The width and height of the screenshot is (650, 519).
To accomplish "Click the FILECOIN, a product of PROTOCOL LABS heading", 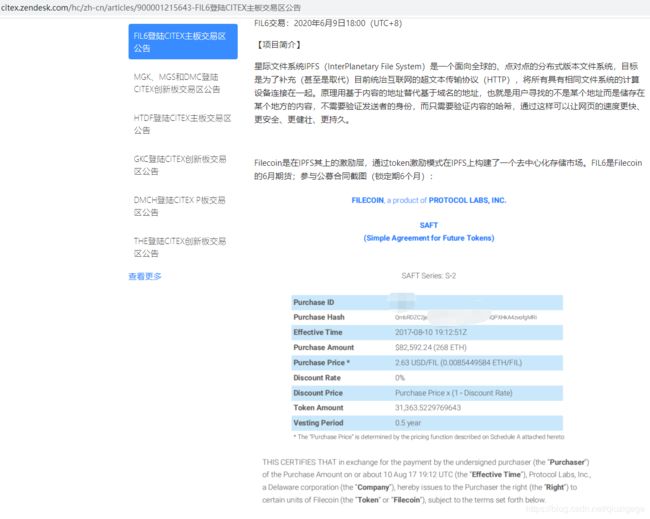I will click(x=429, y=200).
